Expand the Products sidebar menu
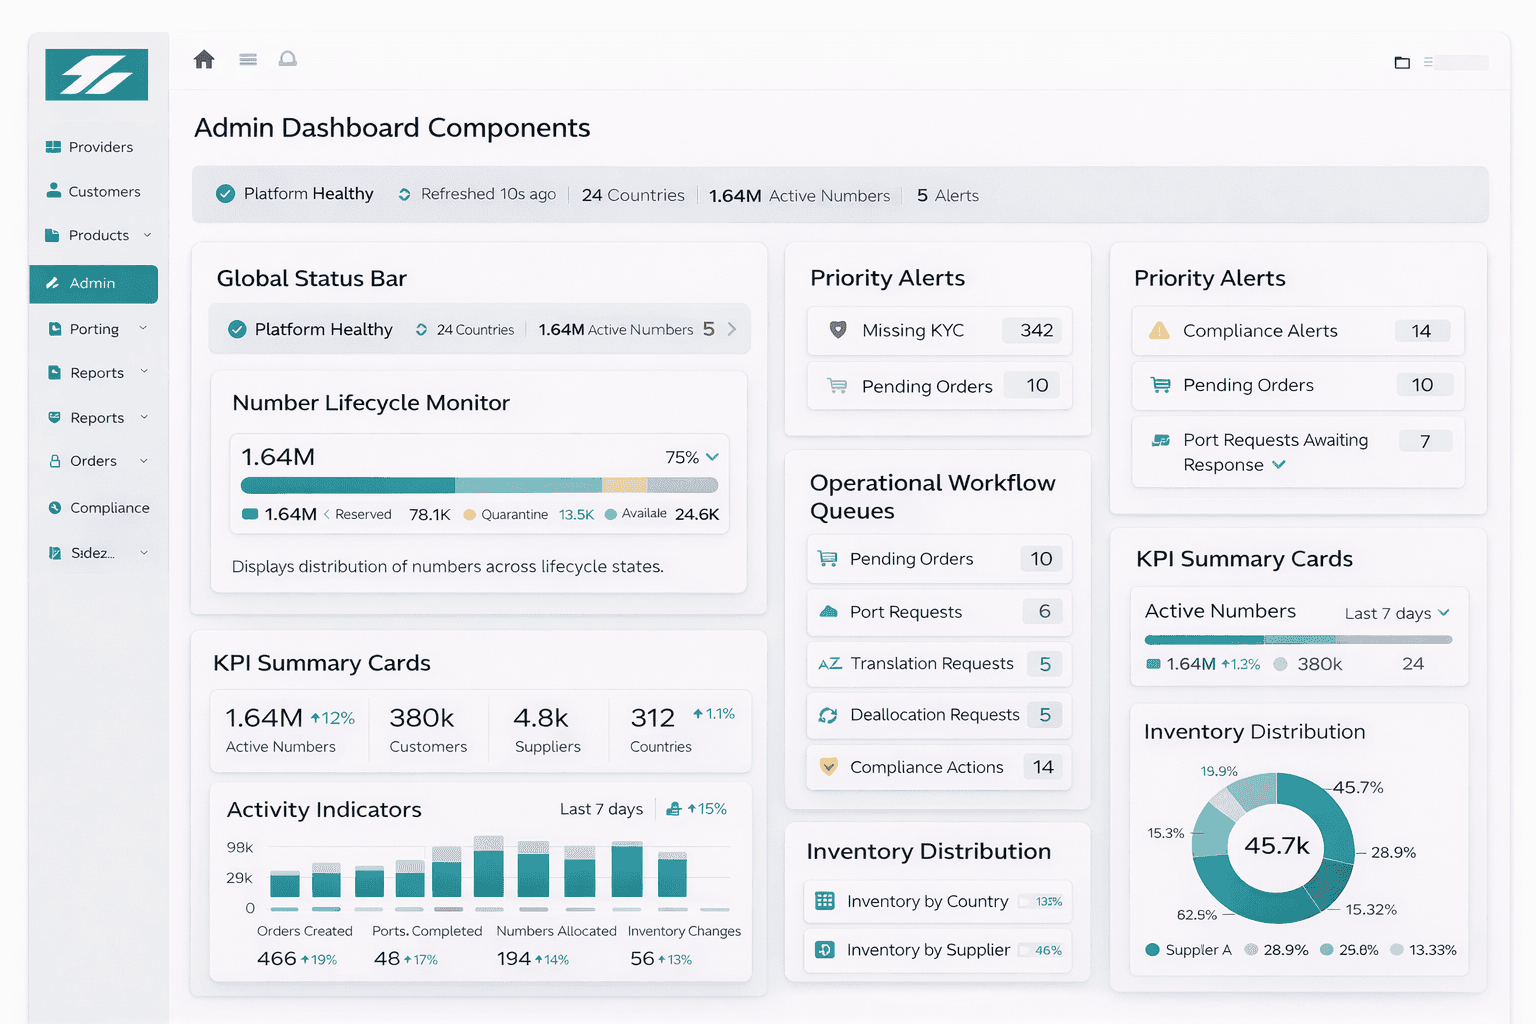The height and width of the screenshot is (1024, 1536). (147, 235)
